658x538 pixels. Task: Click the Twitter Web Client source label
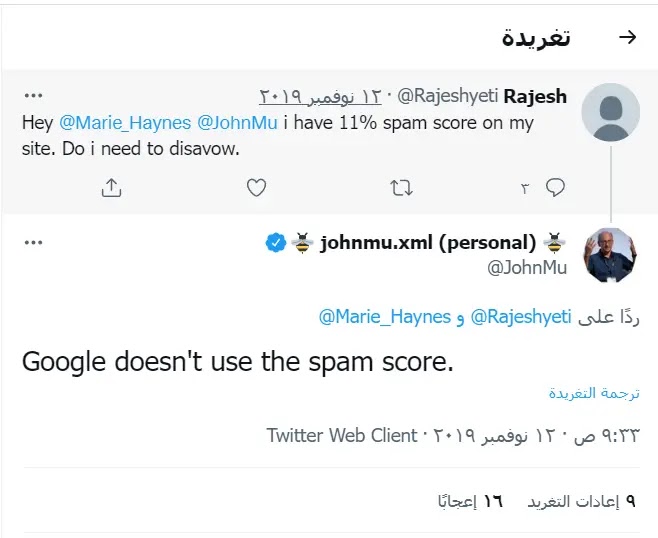(x=341, y=435)
